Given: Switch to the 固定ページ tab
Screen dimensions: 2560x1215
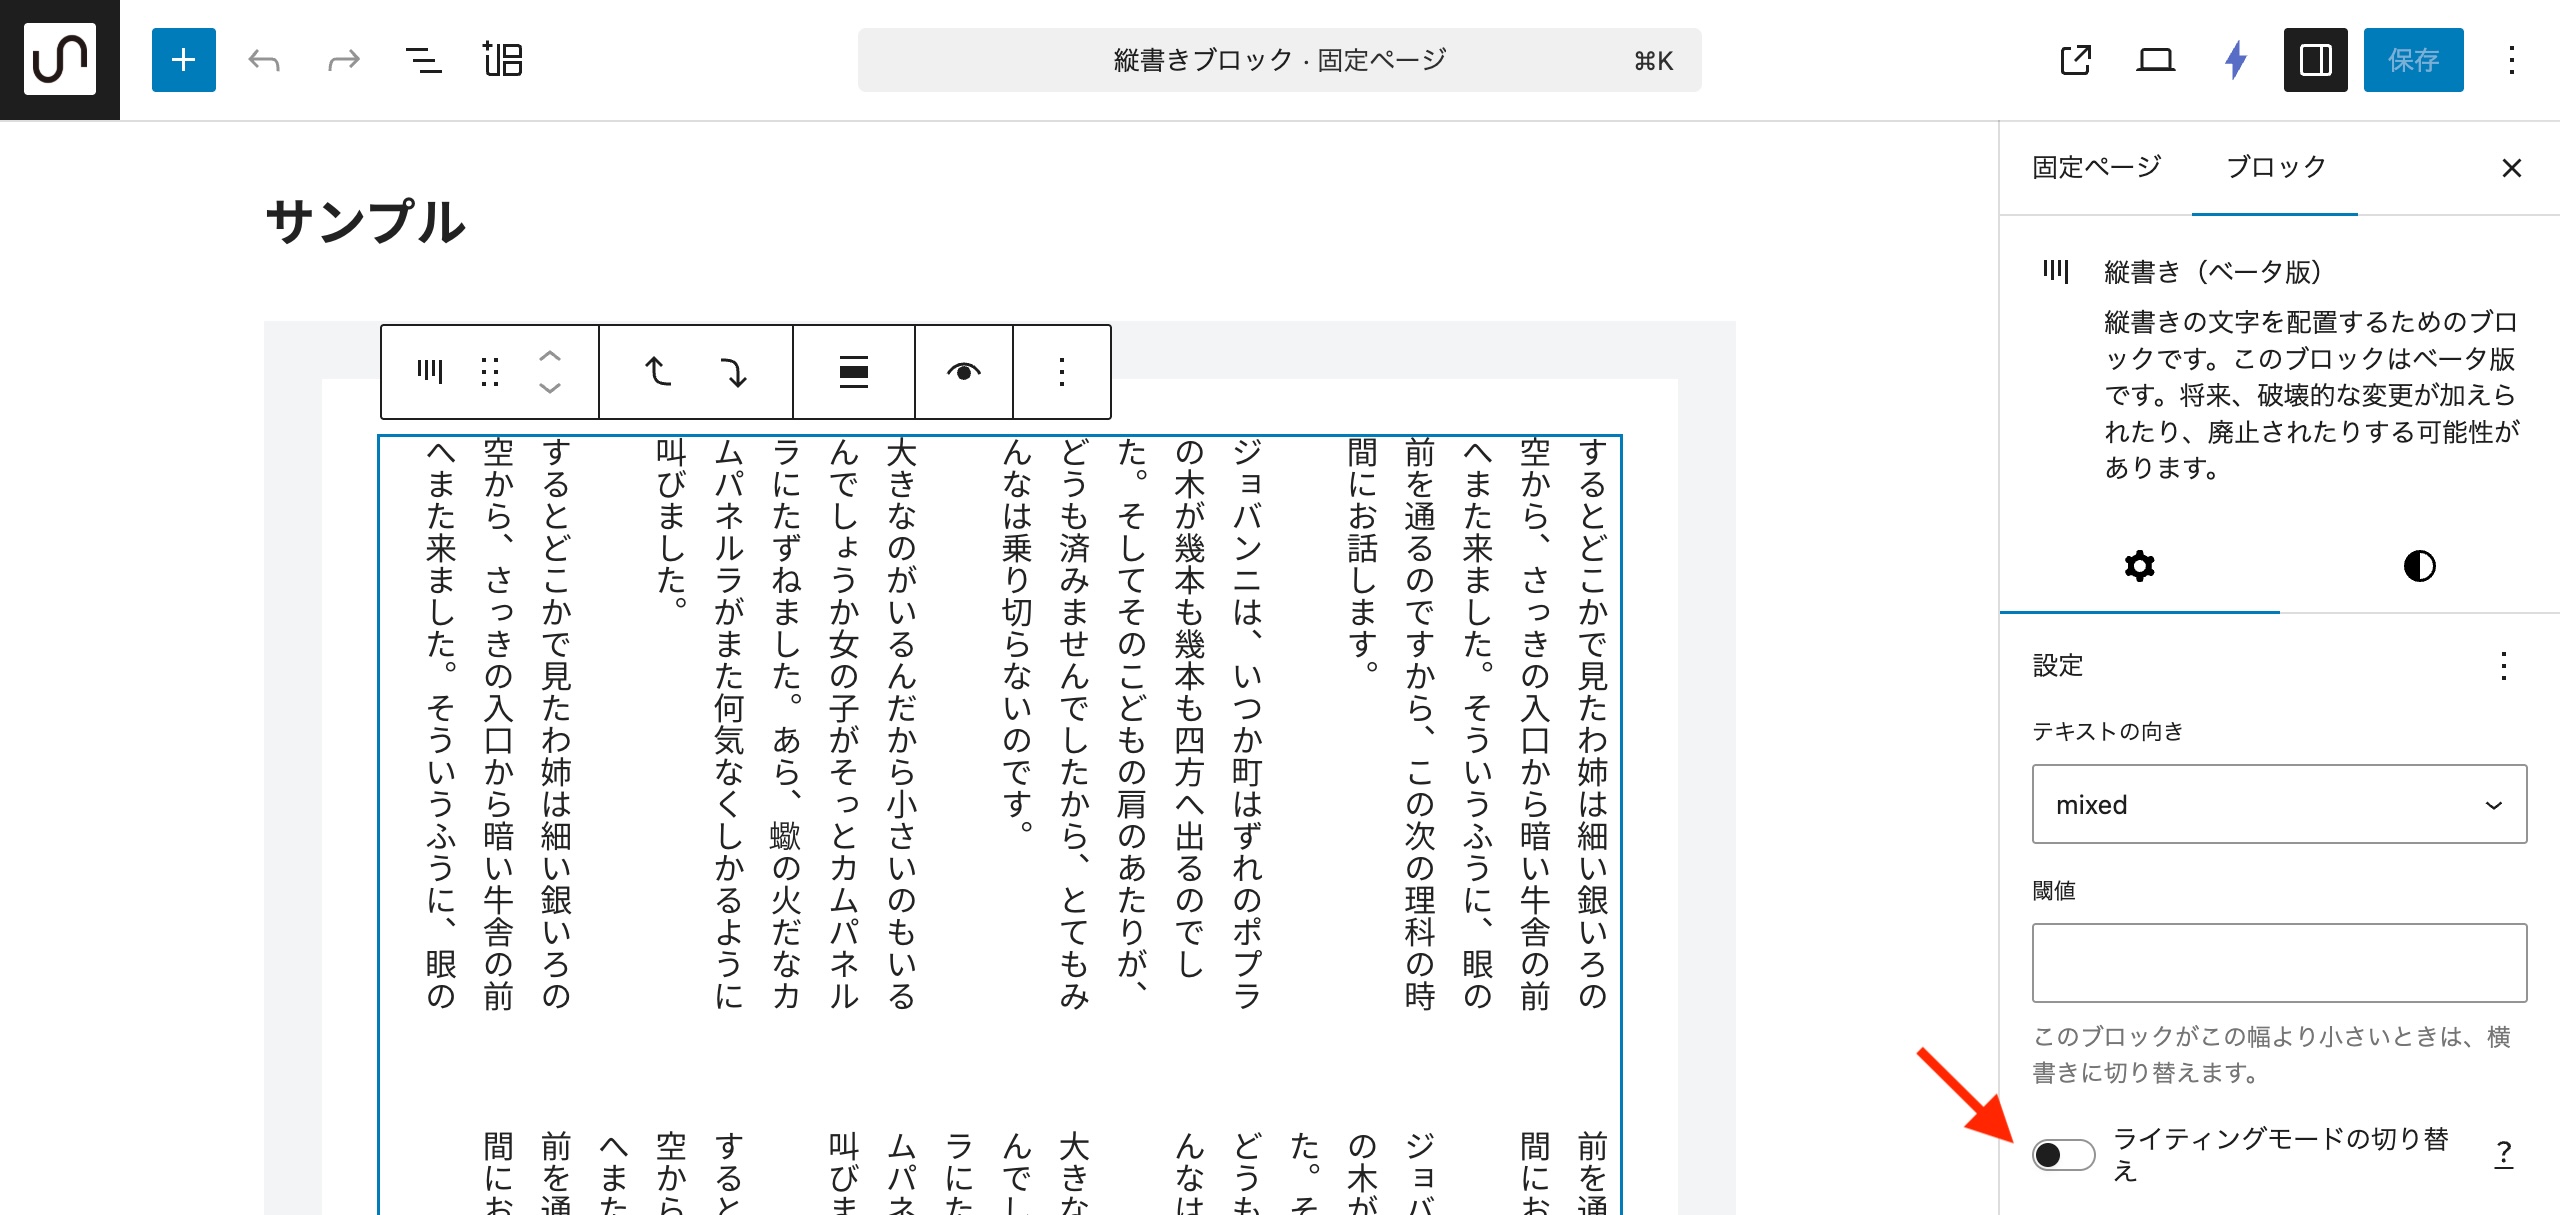Looking at the screenshot, I should 2096,167.
